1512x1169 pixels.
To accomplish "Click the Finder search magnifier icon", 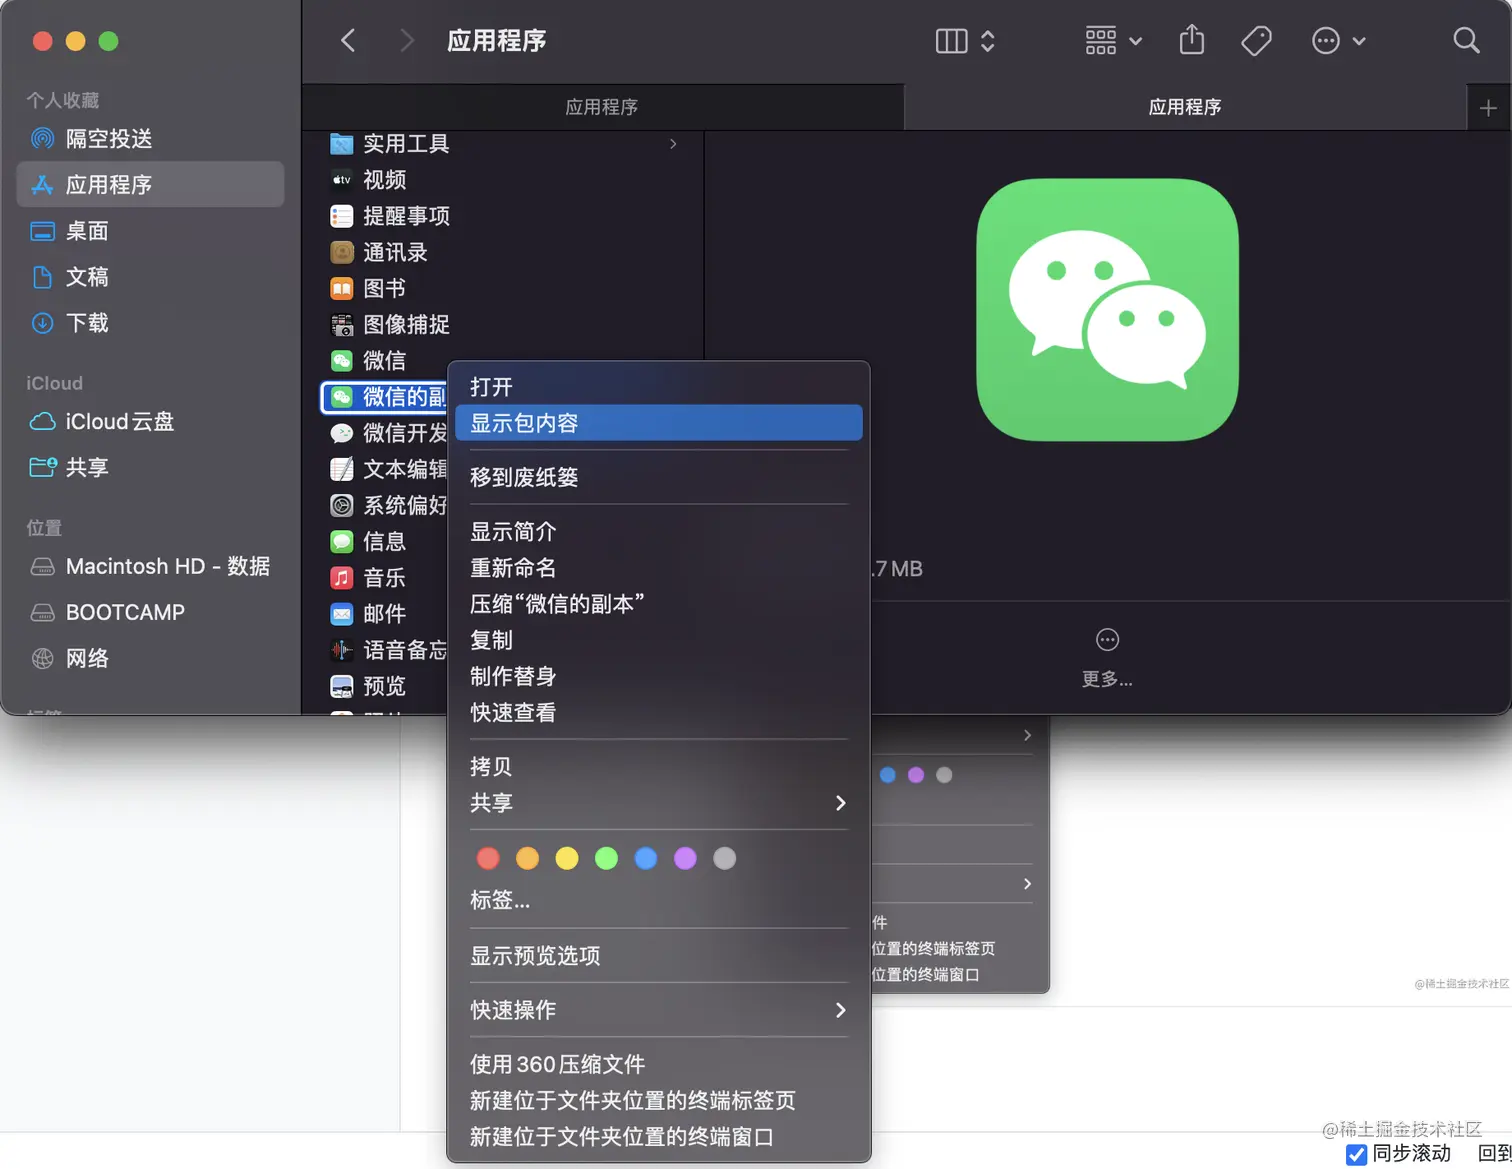I will (1466, 41).
